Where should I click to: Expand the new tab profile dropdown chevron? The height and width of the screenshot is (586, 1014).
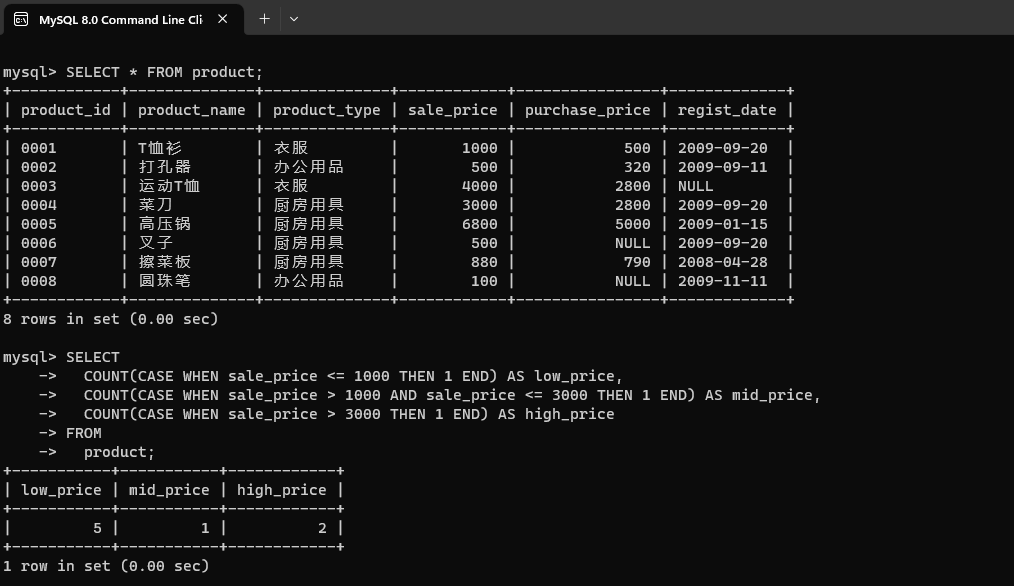(293, 19)
